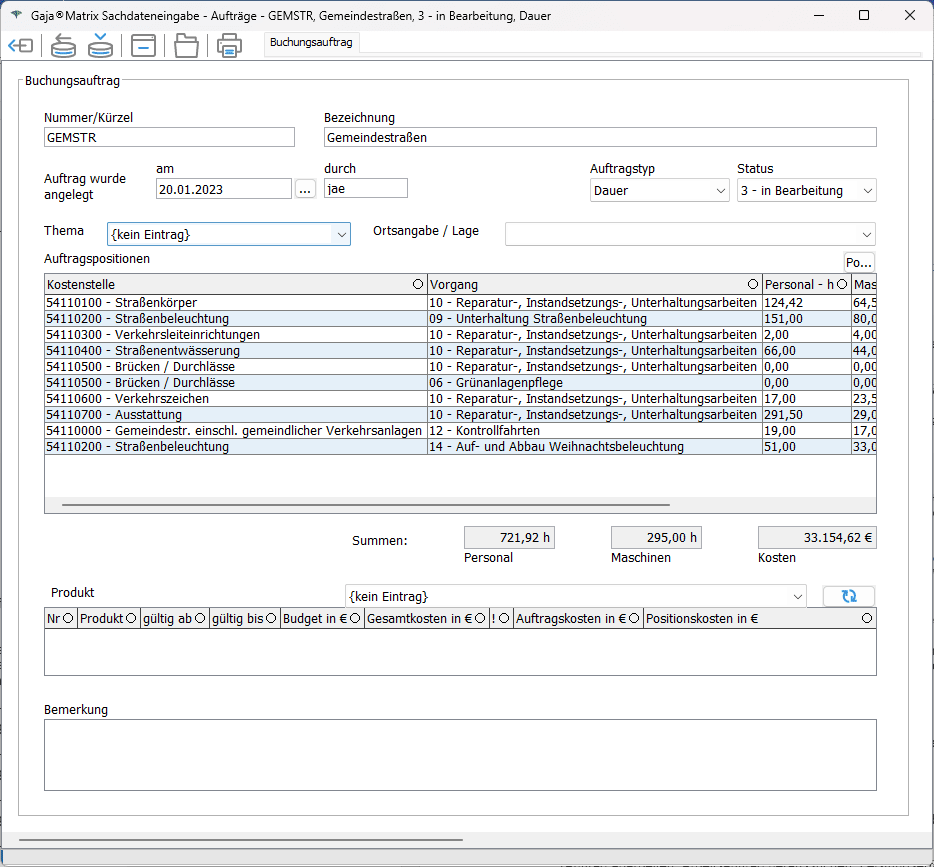Click the horizontal scrollbar under Auftragspositionen table
Screen dimensions: 934x867
pyautogui.click(x=366, y=505)
